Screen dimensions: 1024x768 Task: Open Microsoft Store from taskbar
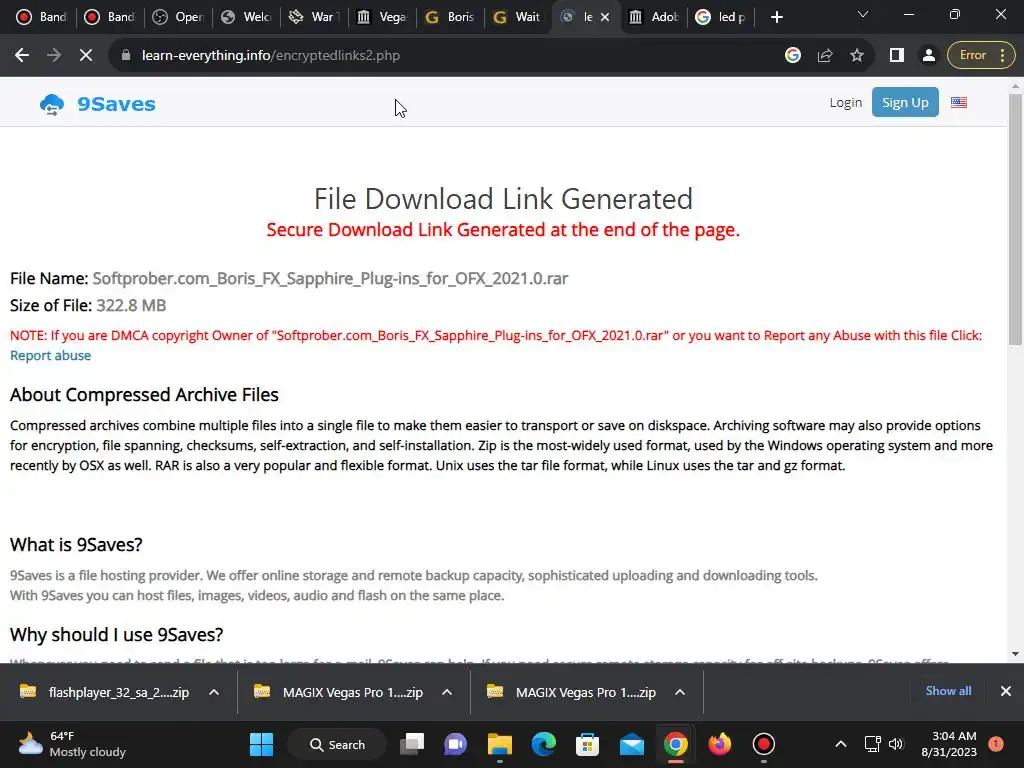[x=587, y=744]
